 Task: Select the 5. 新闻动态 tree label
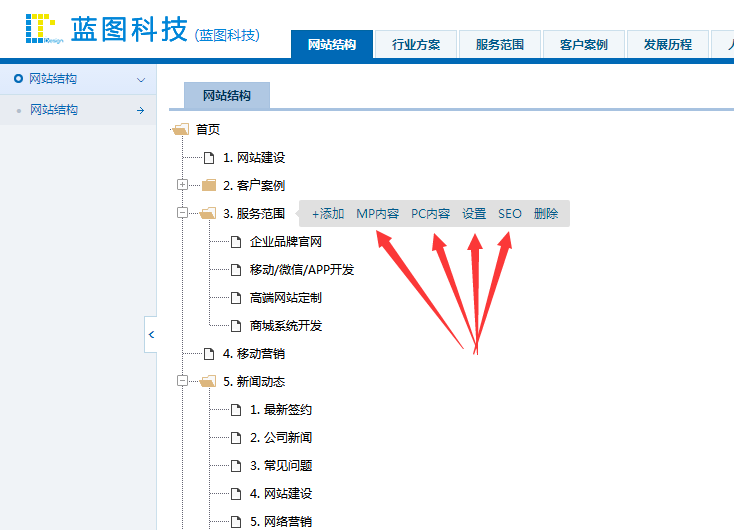coord(254,382)
